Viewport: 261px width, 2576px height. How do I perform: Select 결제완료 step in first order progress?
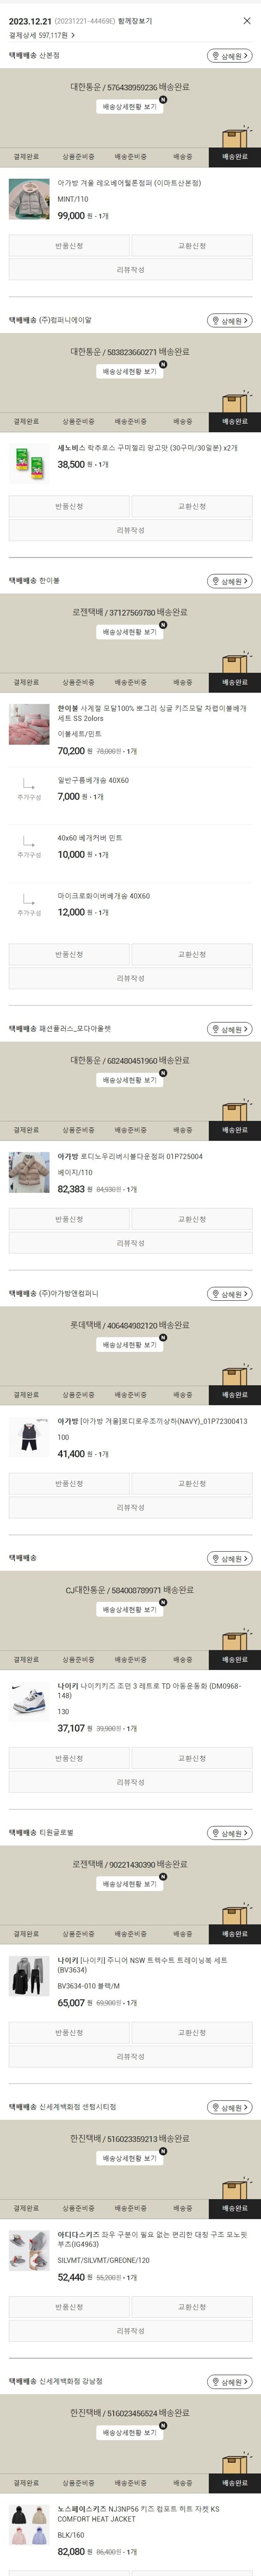pyautogui.click(x=26, y=157)
